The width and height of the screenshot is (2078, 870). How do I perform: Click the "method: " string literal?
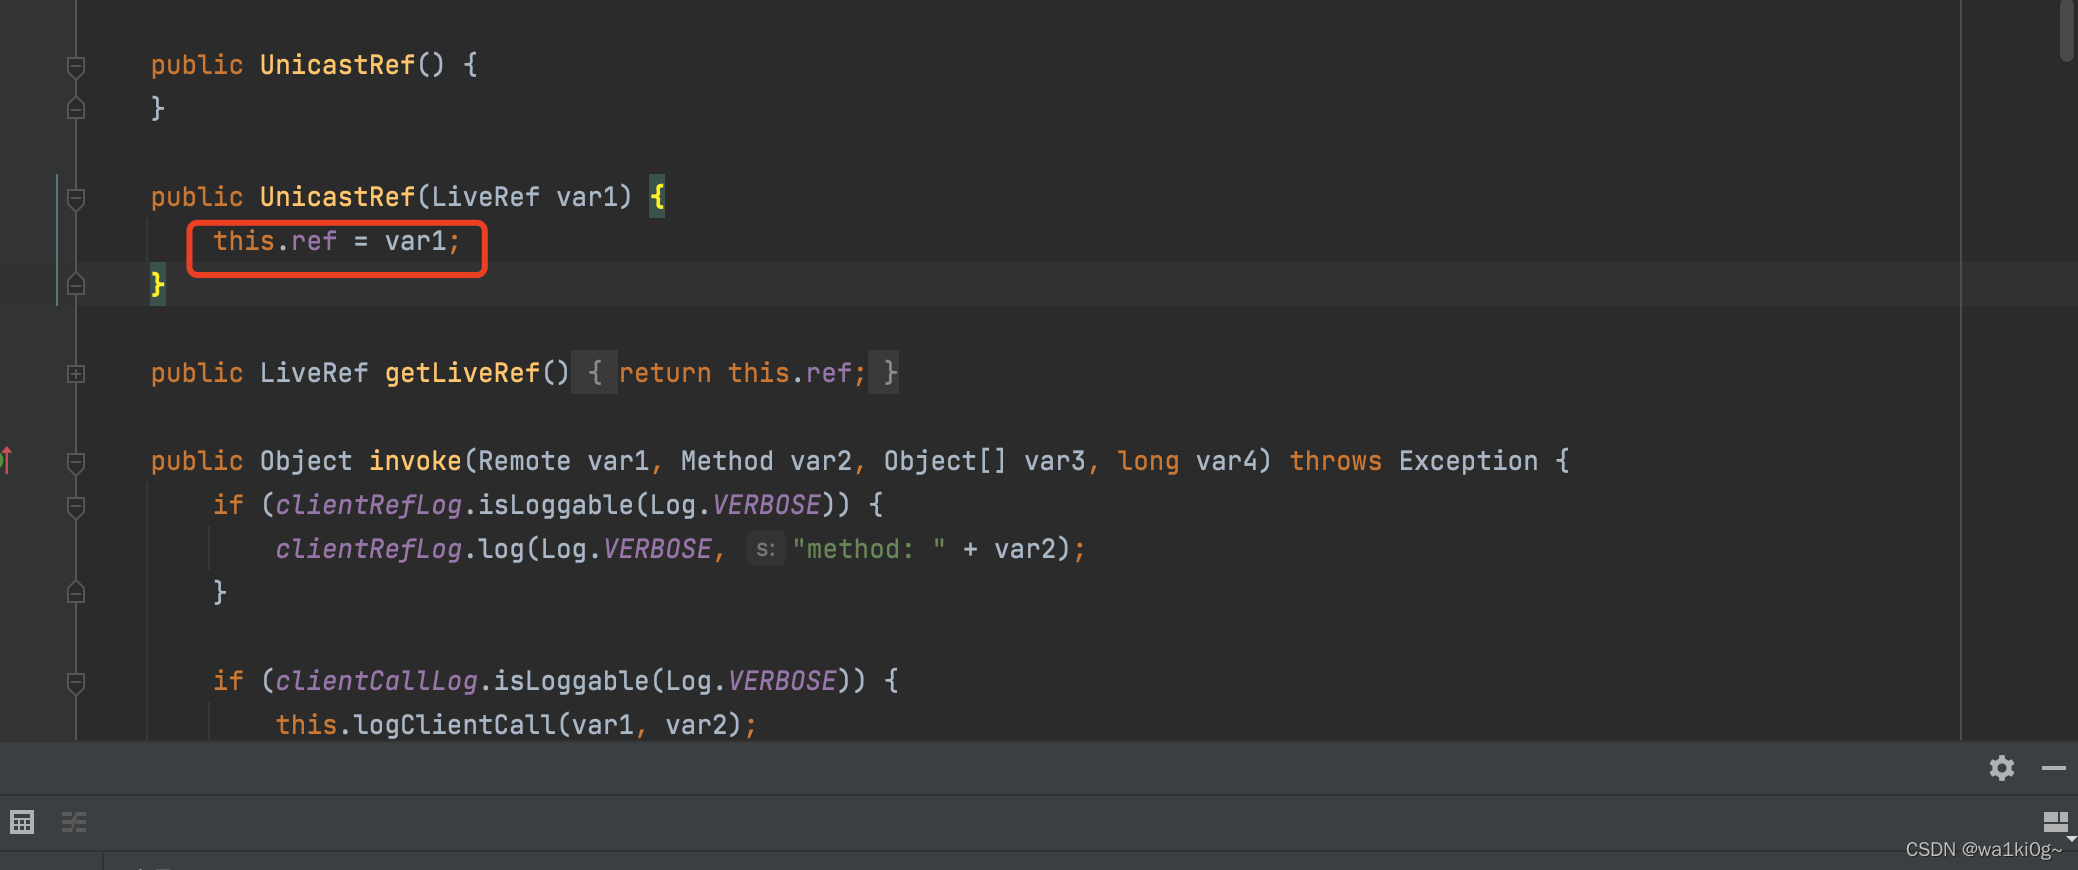pyautogui.click(x=869, y=549)
